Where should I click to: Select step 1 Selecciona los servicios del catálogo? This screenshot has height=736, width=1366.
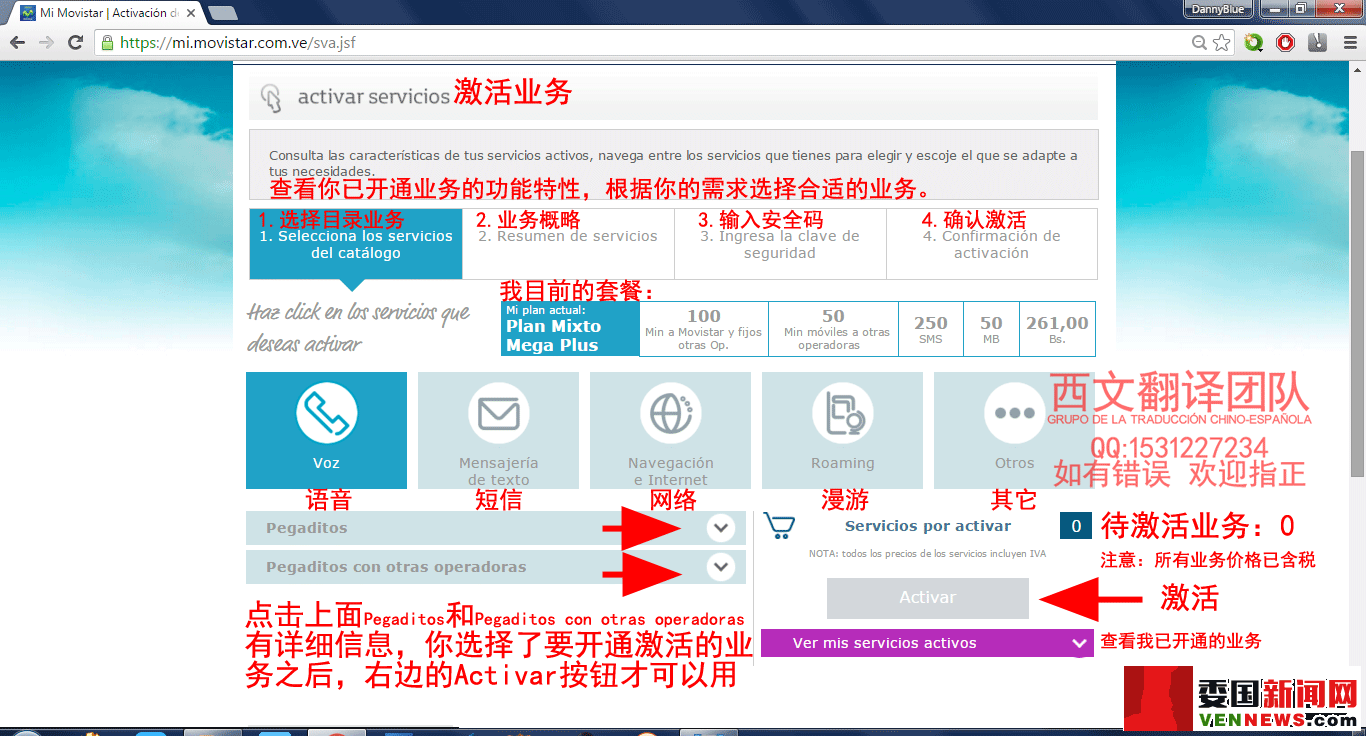(356, 244)
